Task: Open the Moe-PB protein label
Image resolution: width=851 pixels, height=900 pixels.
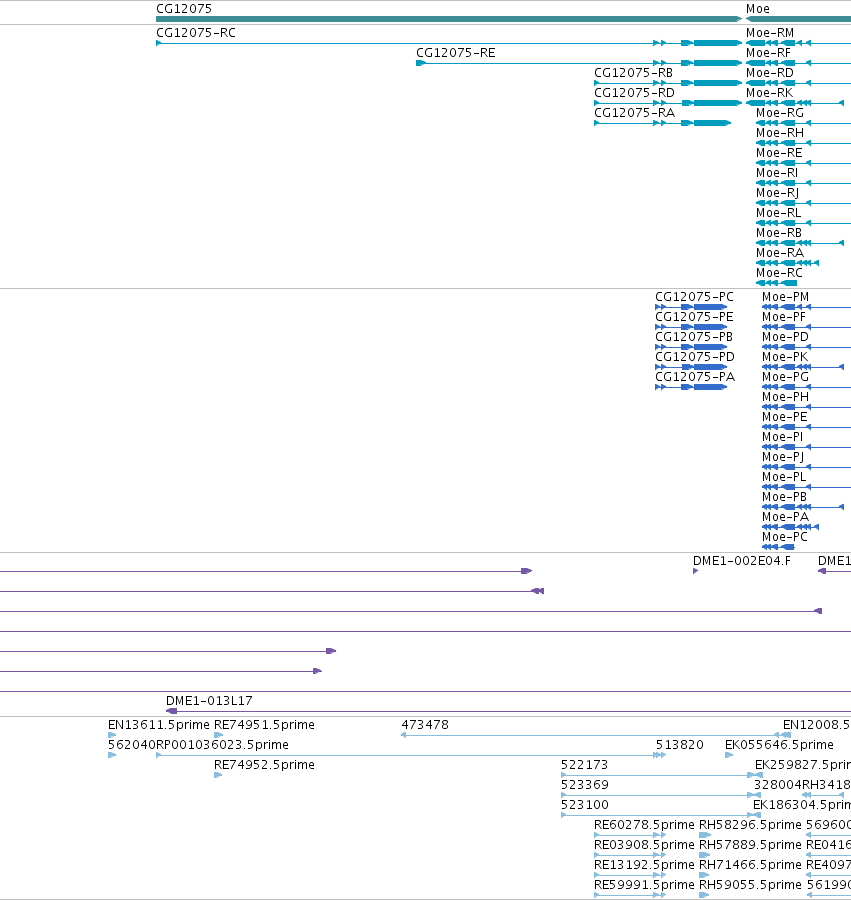Action: [x=784, y=497]
